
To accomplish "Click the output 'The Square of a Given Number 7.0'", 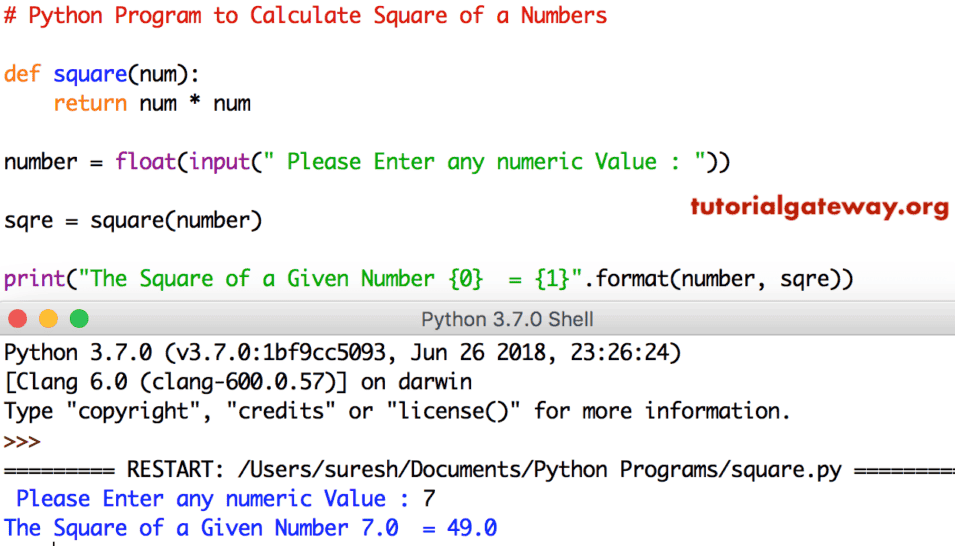I will 201,528.
